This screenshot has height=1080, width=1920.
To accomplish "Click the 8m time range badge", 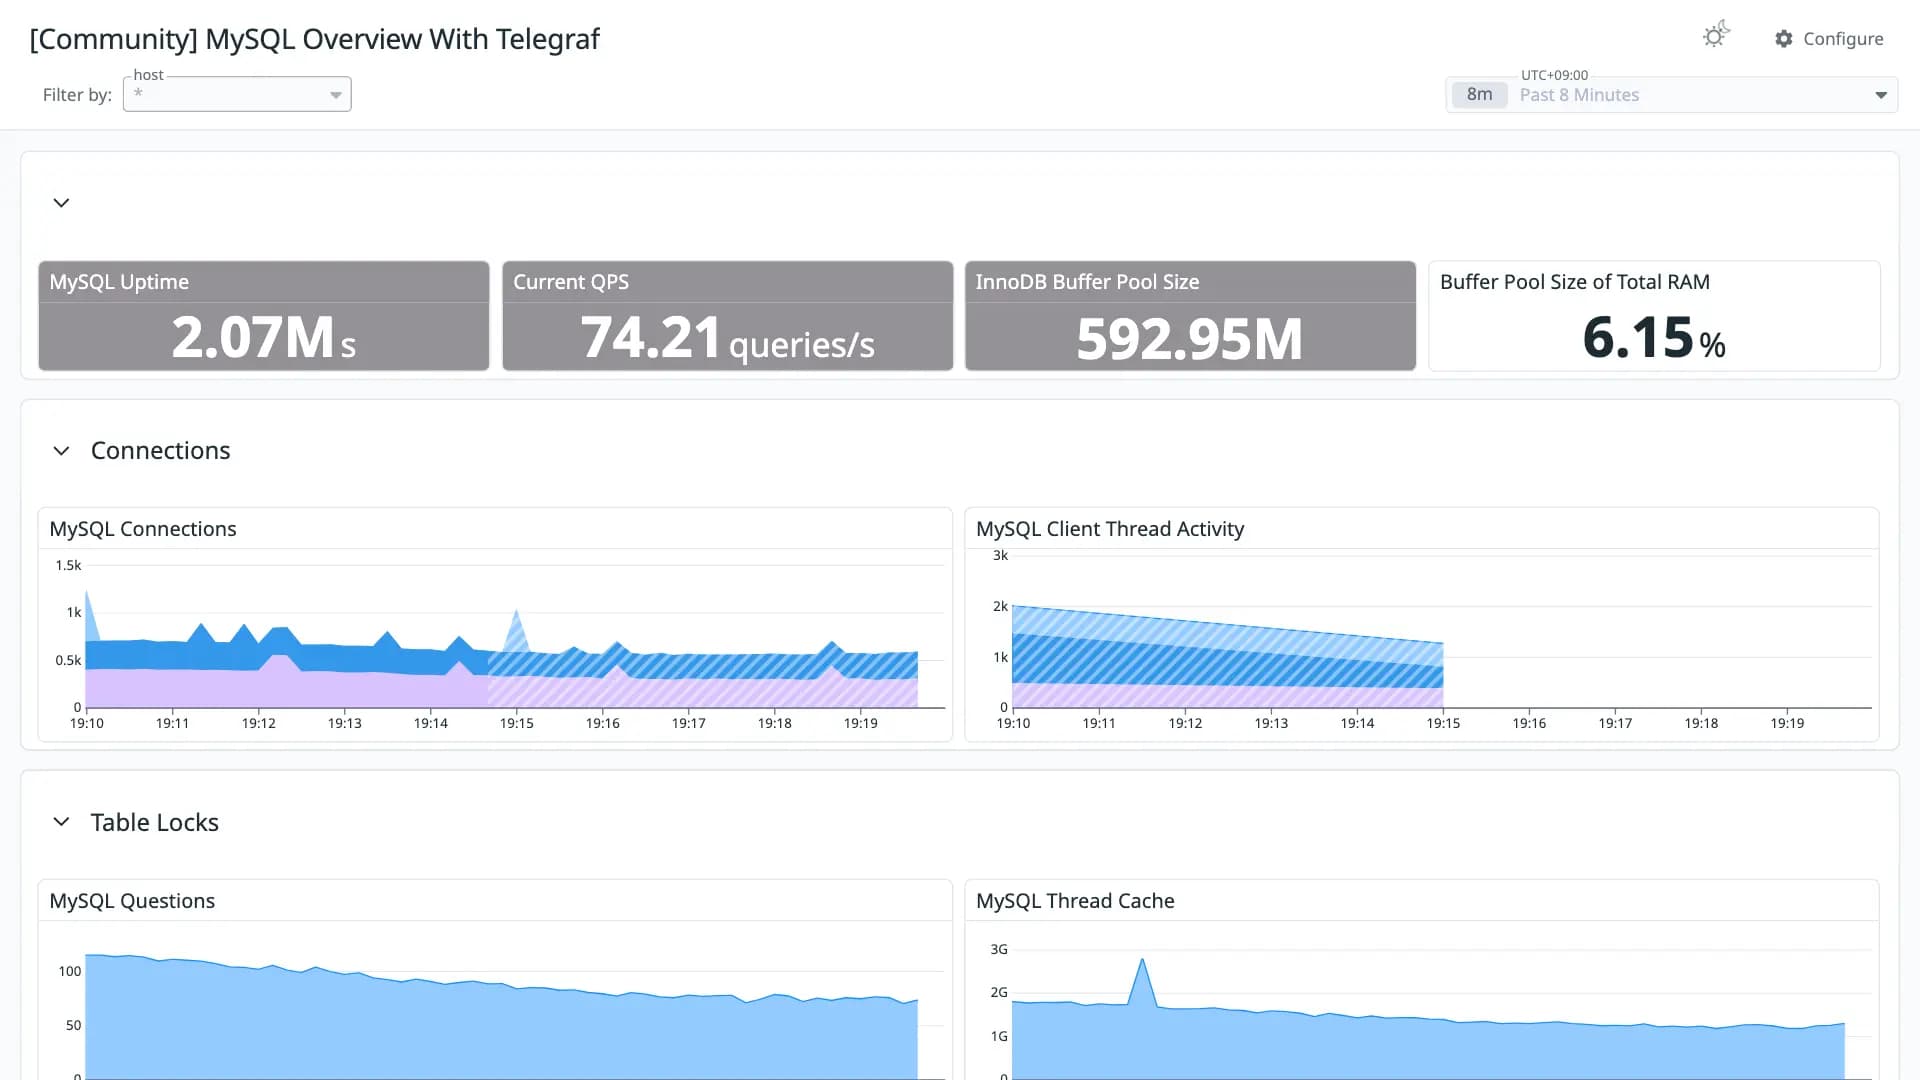I will [x=1479, y=95].
